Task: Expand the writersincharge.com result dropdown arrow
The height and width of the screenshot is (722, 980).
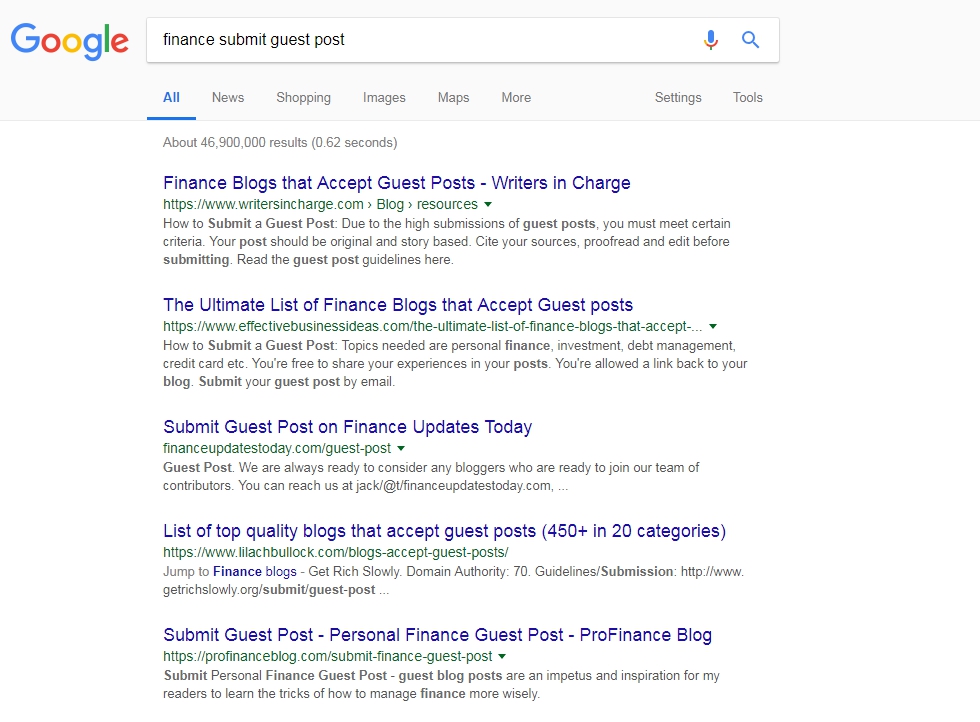Action: click(x=488, y=204)
